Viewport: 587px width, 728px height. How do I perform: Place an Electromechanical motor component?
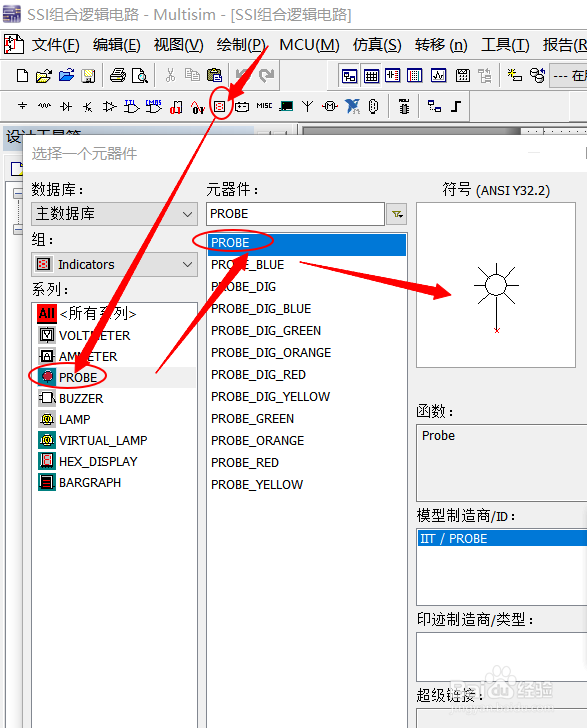click(x=330, y=106)
